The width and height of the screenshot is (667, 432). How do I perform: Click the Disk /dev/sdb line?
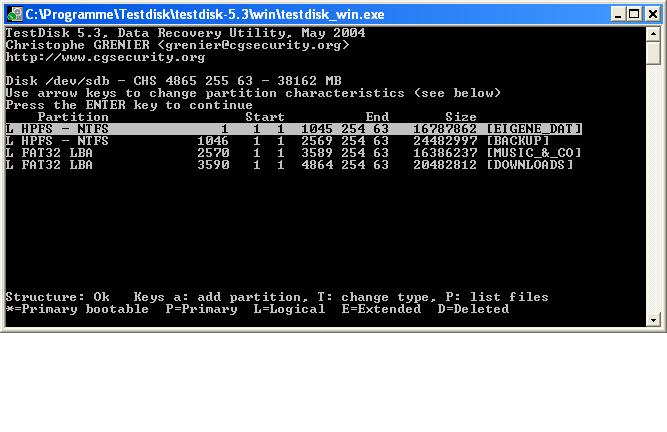tap(173, 81)
